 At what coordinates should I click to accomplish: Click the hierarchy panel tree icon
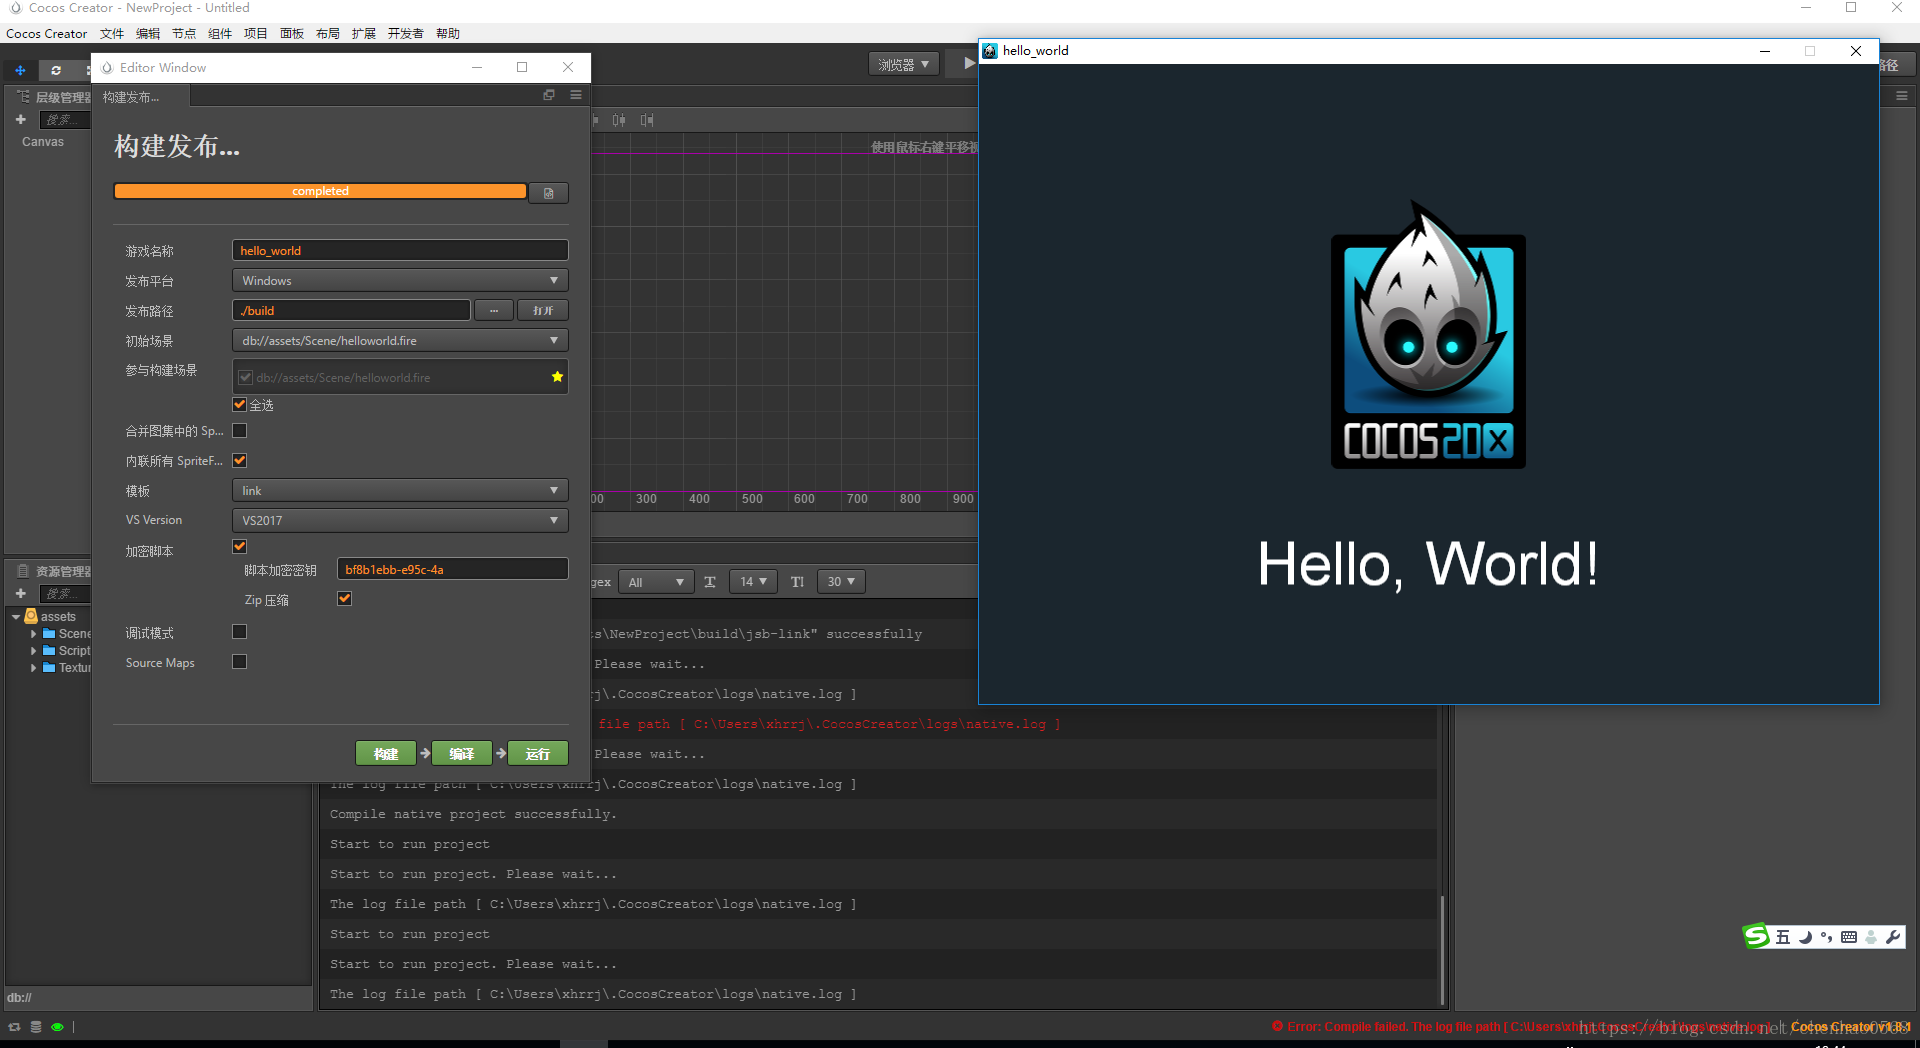click(23, 96)
